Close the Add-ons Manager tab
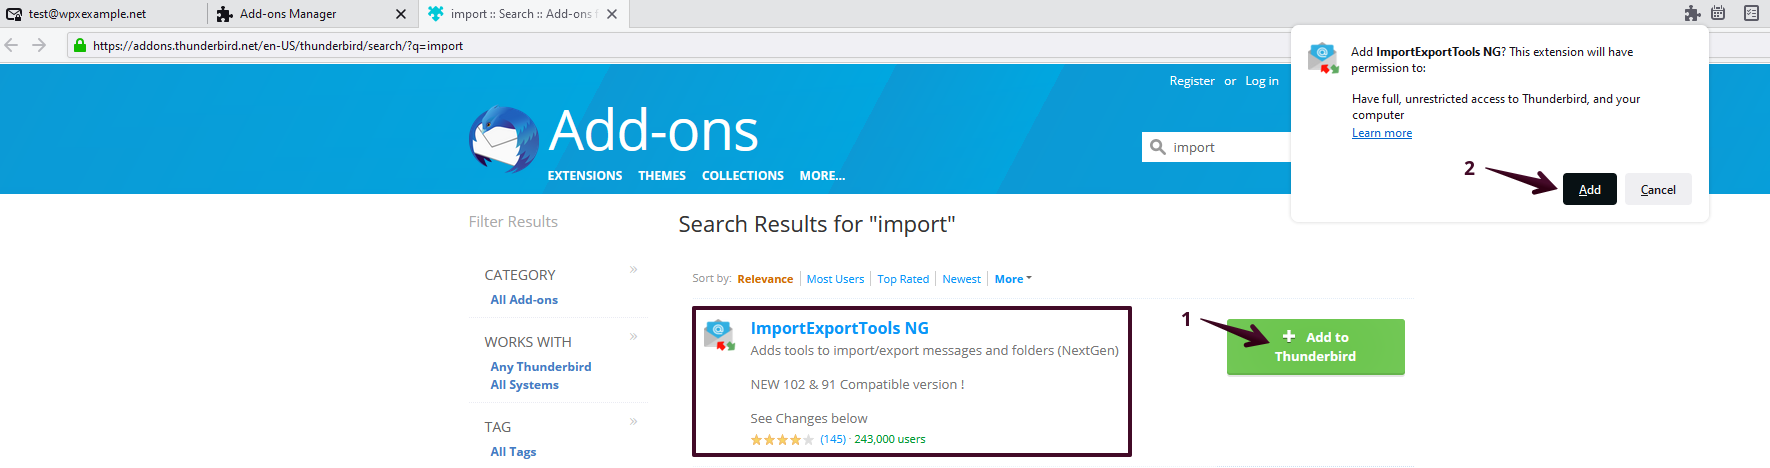This screenshot has width=1770, height=468. point(401,14)
